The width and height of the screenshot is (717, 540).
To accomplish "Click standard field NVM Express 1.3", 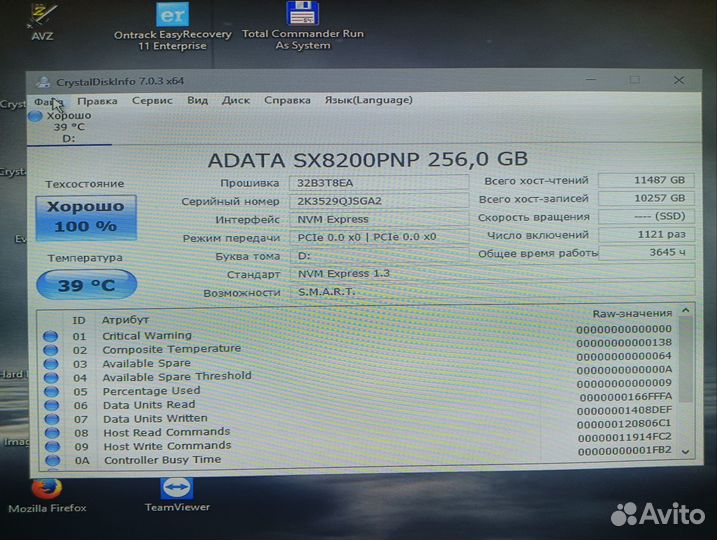I will click(x=492, y=273).
